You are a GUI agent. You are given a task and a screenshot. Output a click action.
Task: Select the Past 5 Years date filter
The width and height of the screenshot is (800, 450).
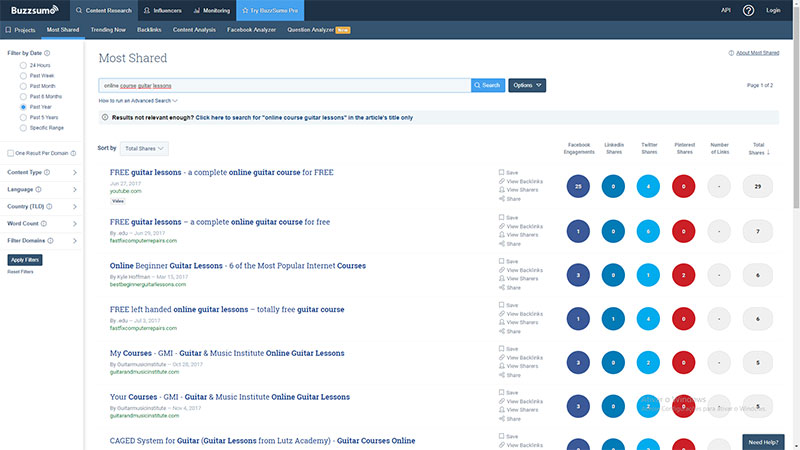23,117
